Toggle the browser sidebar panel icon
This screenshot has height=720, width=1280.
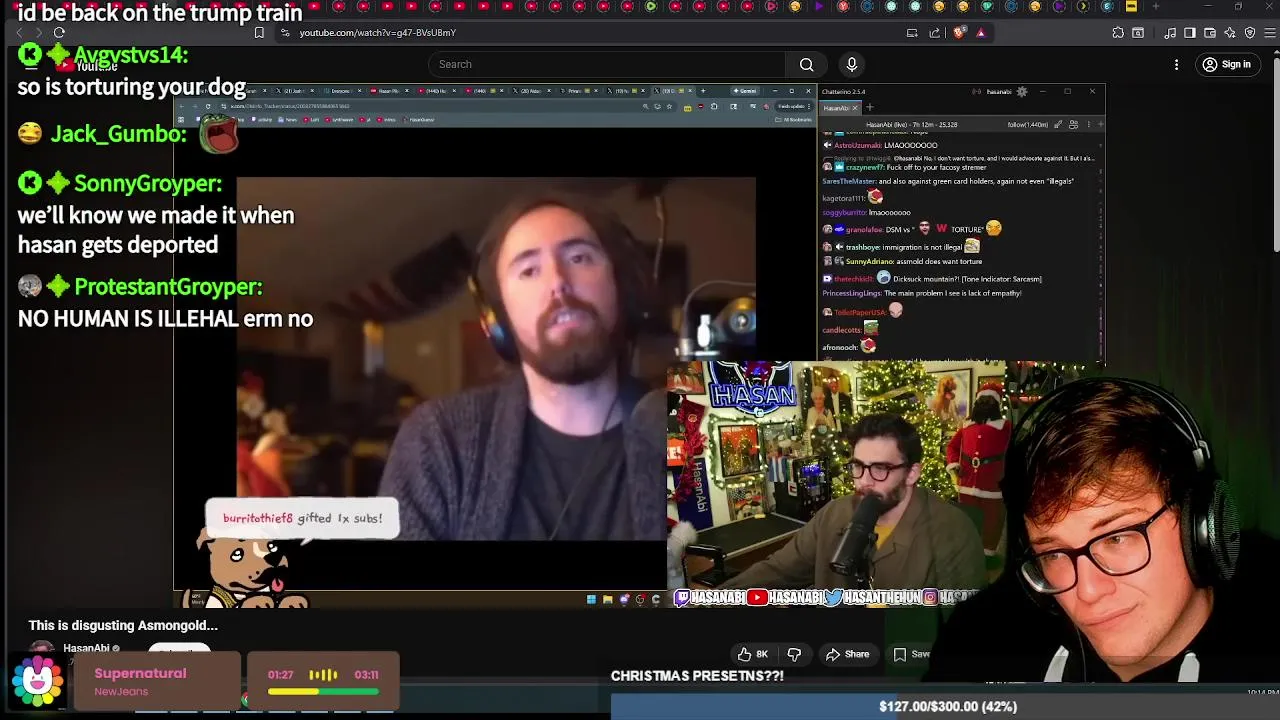click(1190, 32)
